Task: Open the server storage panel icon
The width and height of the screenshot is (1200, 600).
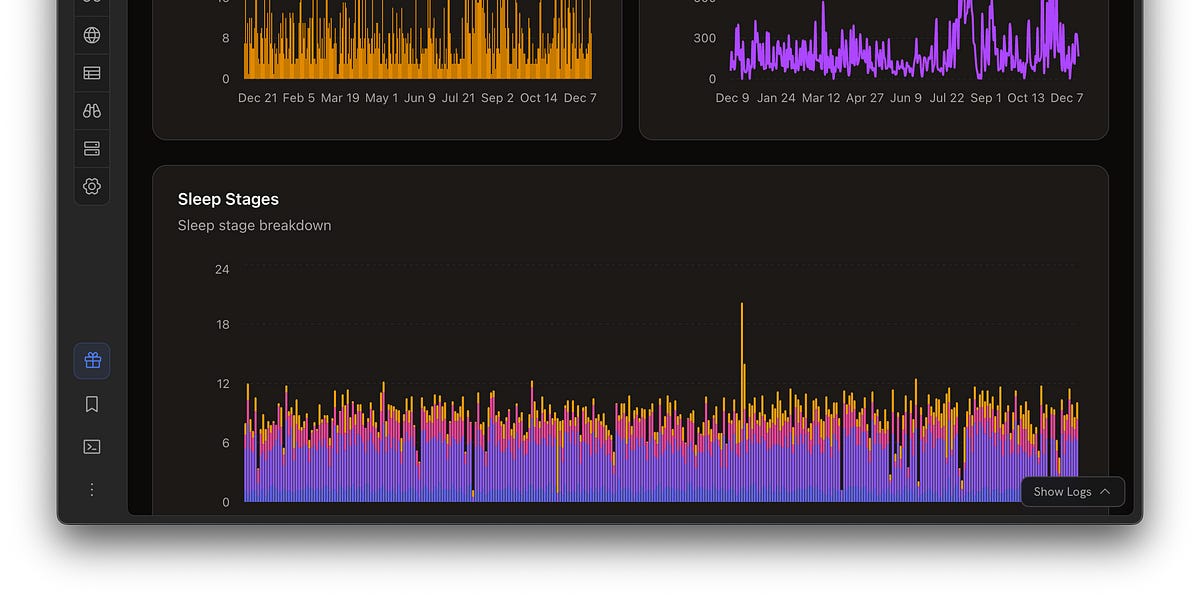Action: [91, 148]
